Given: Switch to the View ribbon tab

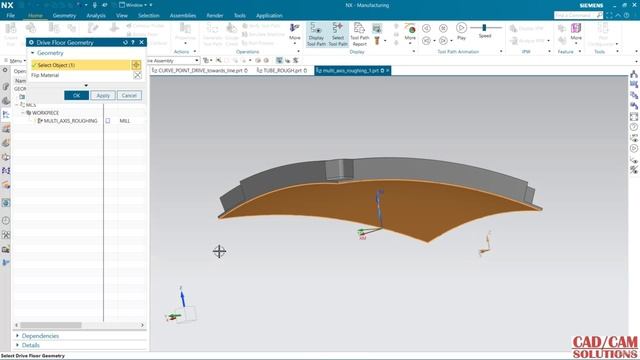Looking at the screenshot, I should point(122,16).
